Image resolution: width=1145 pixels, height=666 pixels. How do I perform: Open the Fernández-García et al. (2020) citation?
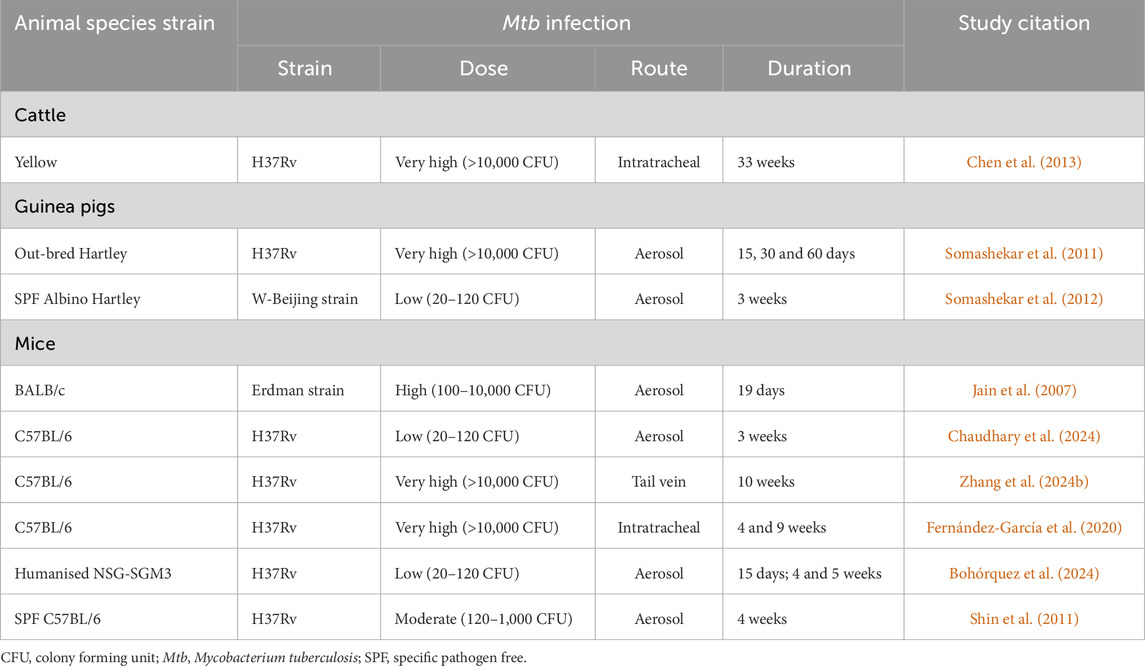point(1023,527)
